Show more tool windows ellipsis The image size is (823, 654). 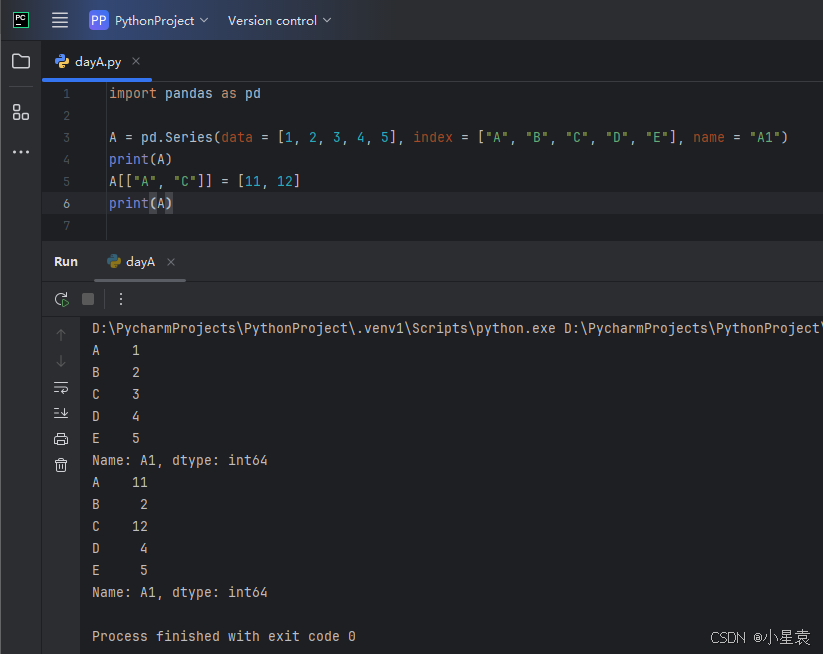[21, 152]
